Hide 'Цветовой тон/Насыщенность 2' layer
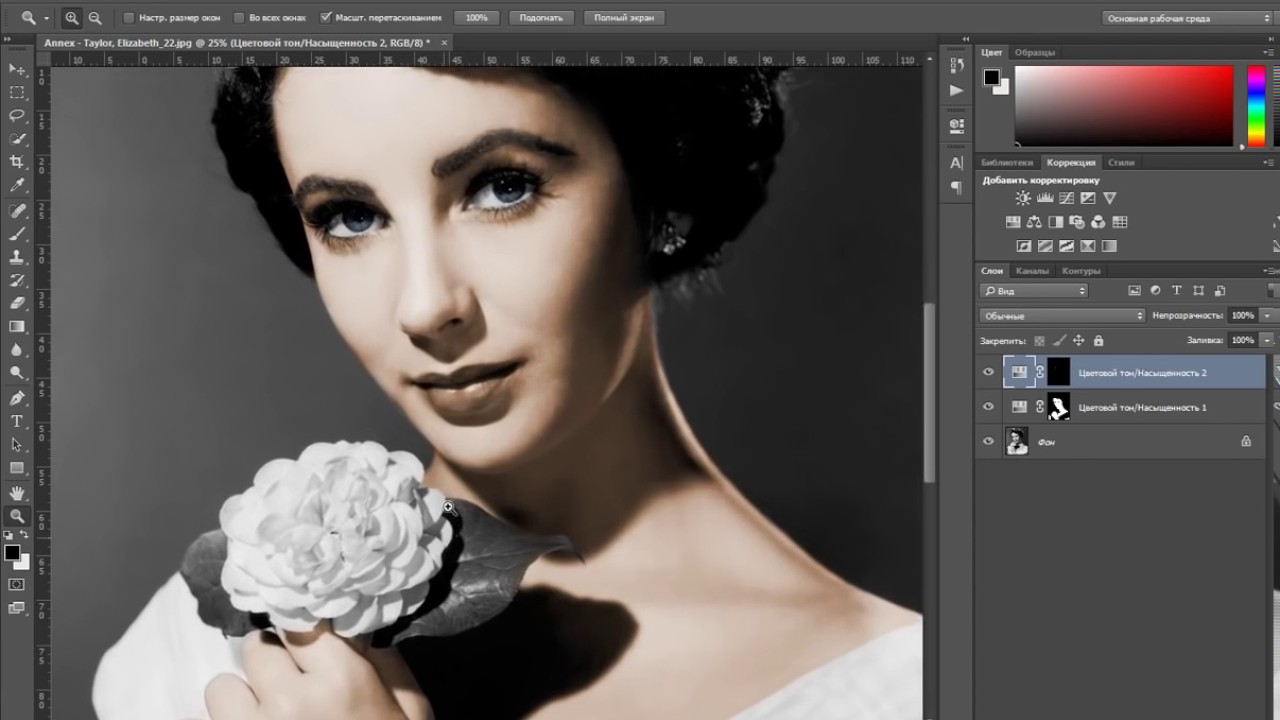This screenshot has width=1280, height=720. (989, 372)
